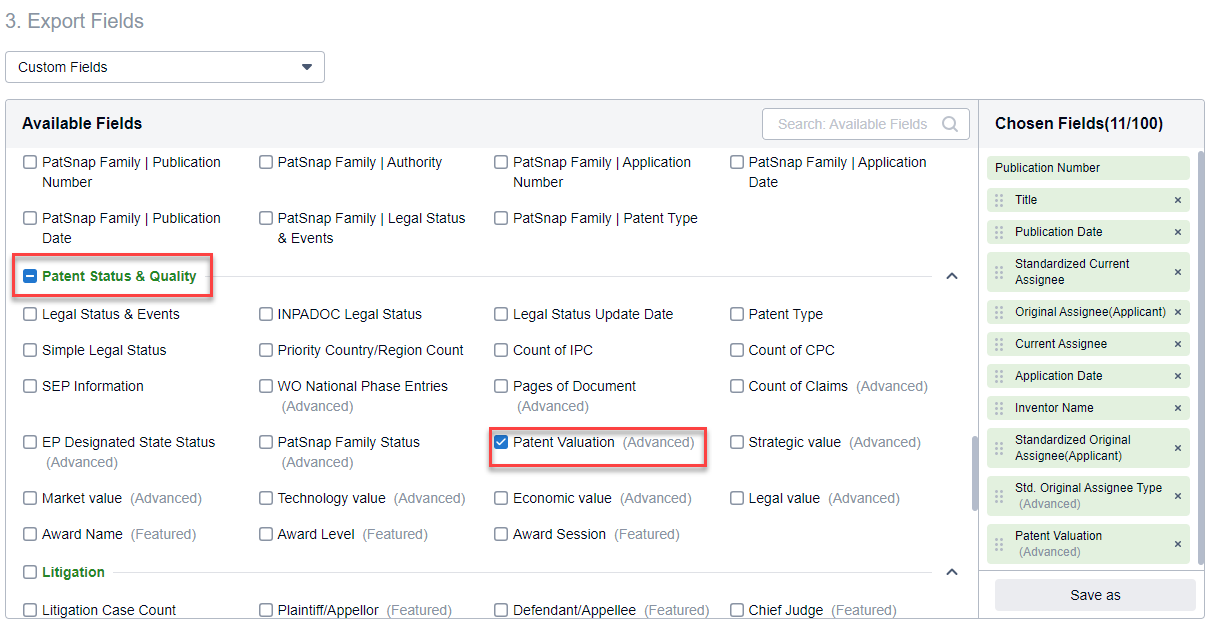This screenshot has height=632, width=1218.
Task: Remove Original Assignee(Applicant) chosen field
Action: coord(1179,311)
